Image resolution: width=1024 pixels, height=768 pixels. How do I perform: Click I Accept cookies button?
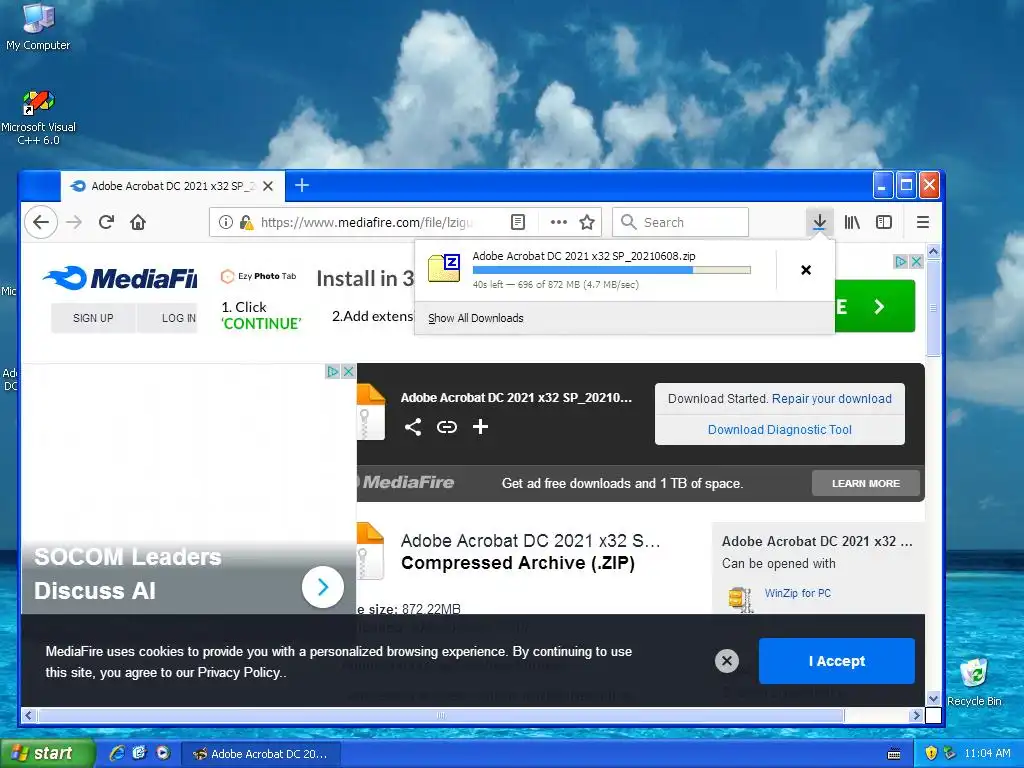coord(837,661)
